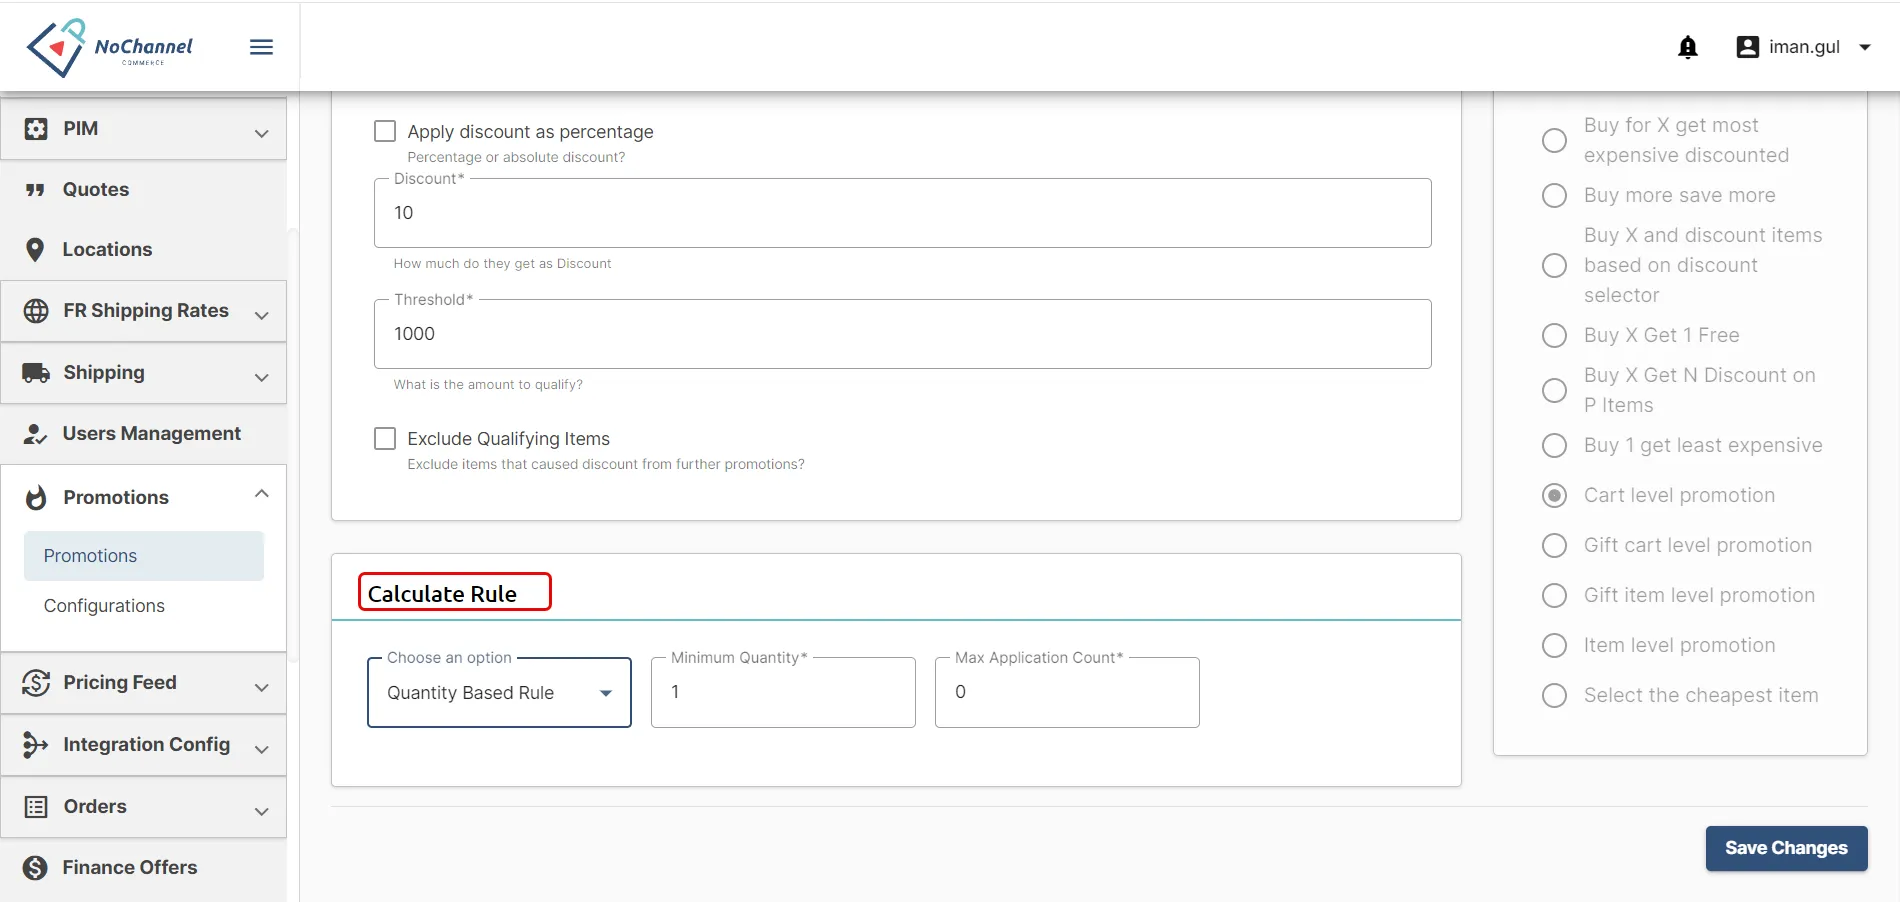Toggle the hamburger menu icon
Viewport: 1900px width, 902px height.
pyautogui.click(x=261, y=47)
